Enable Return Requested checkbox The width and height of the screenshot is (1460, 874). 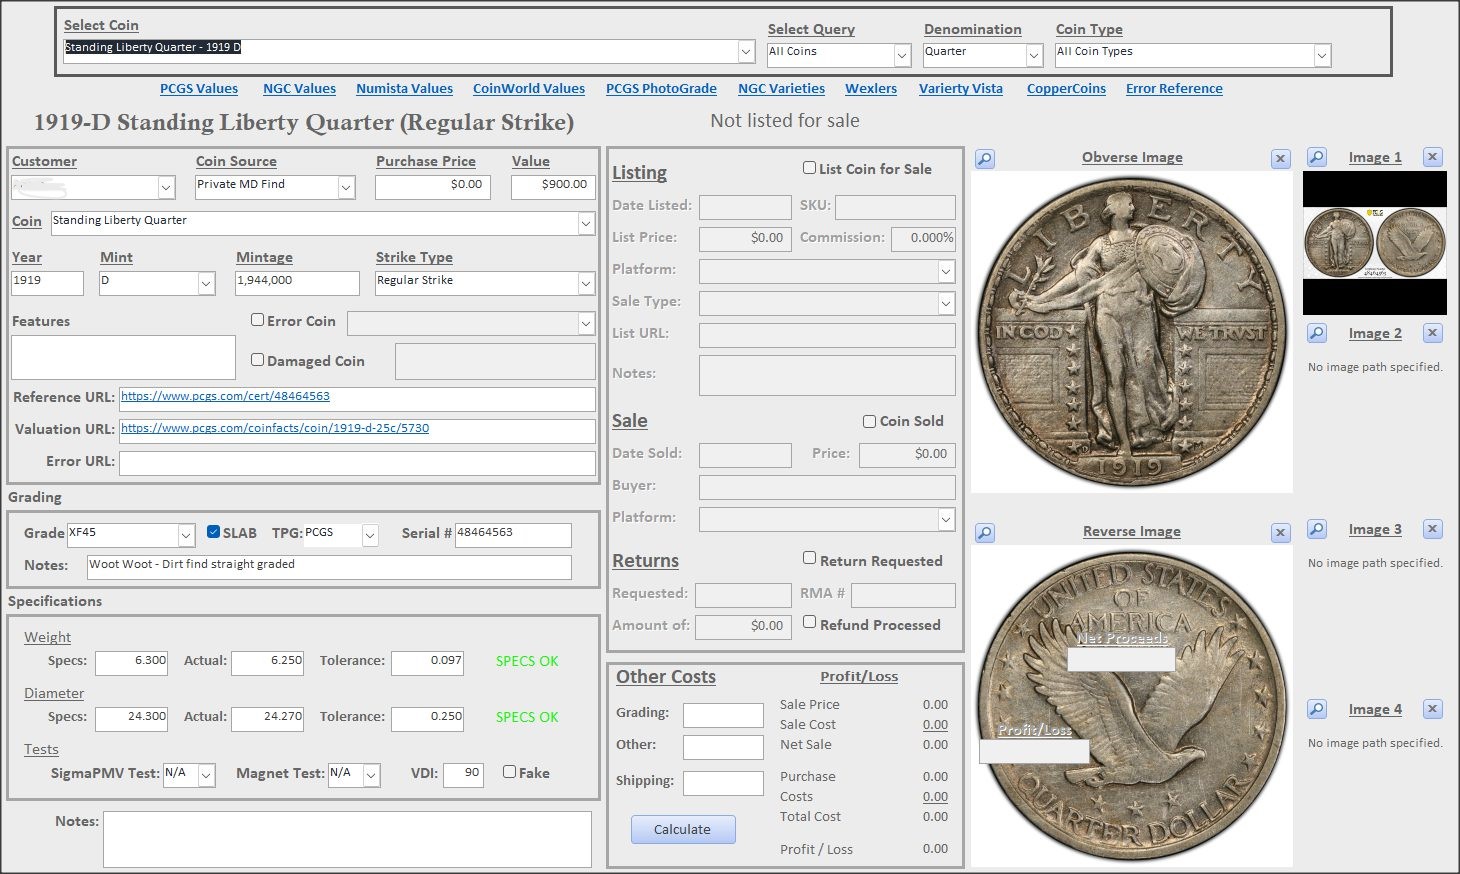pos(810,558)
